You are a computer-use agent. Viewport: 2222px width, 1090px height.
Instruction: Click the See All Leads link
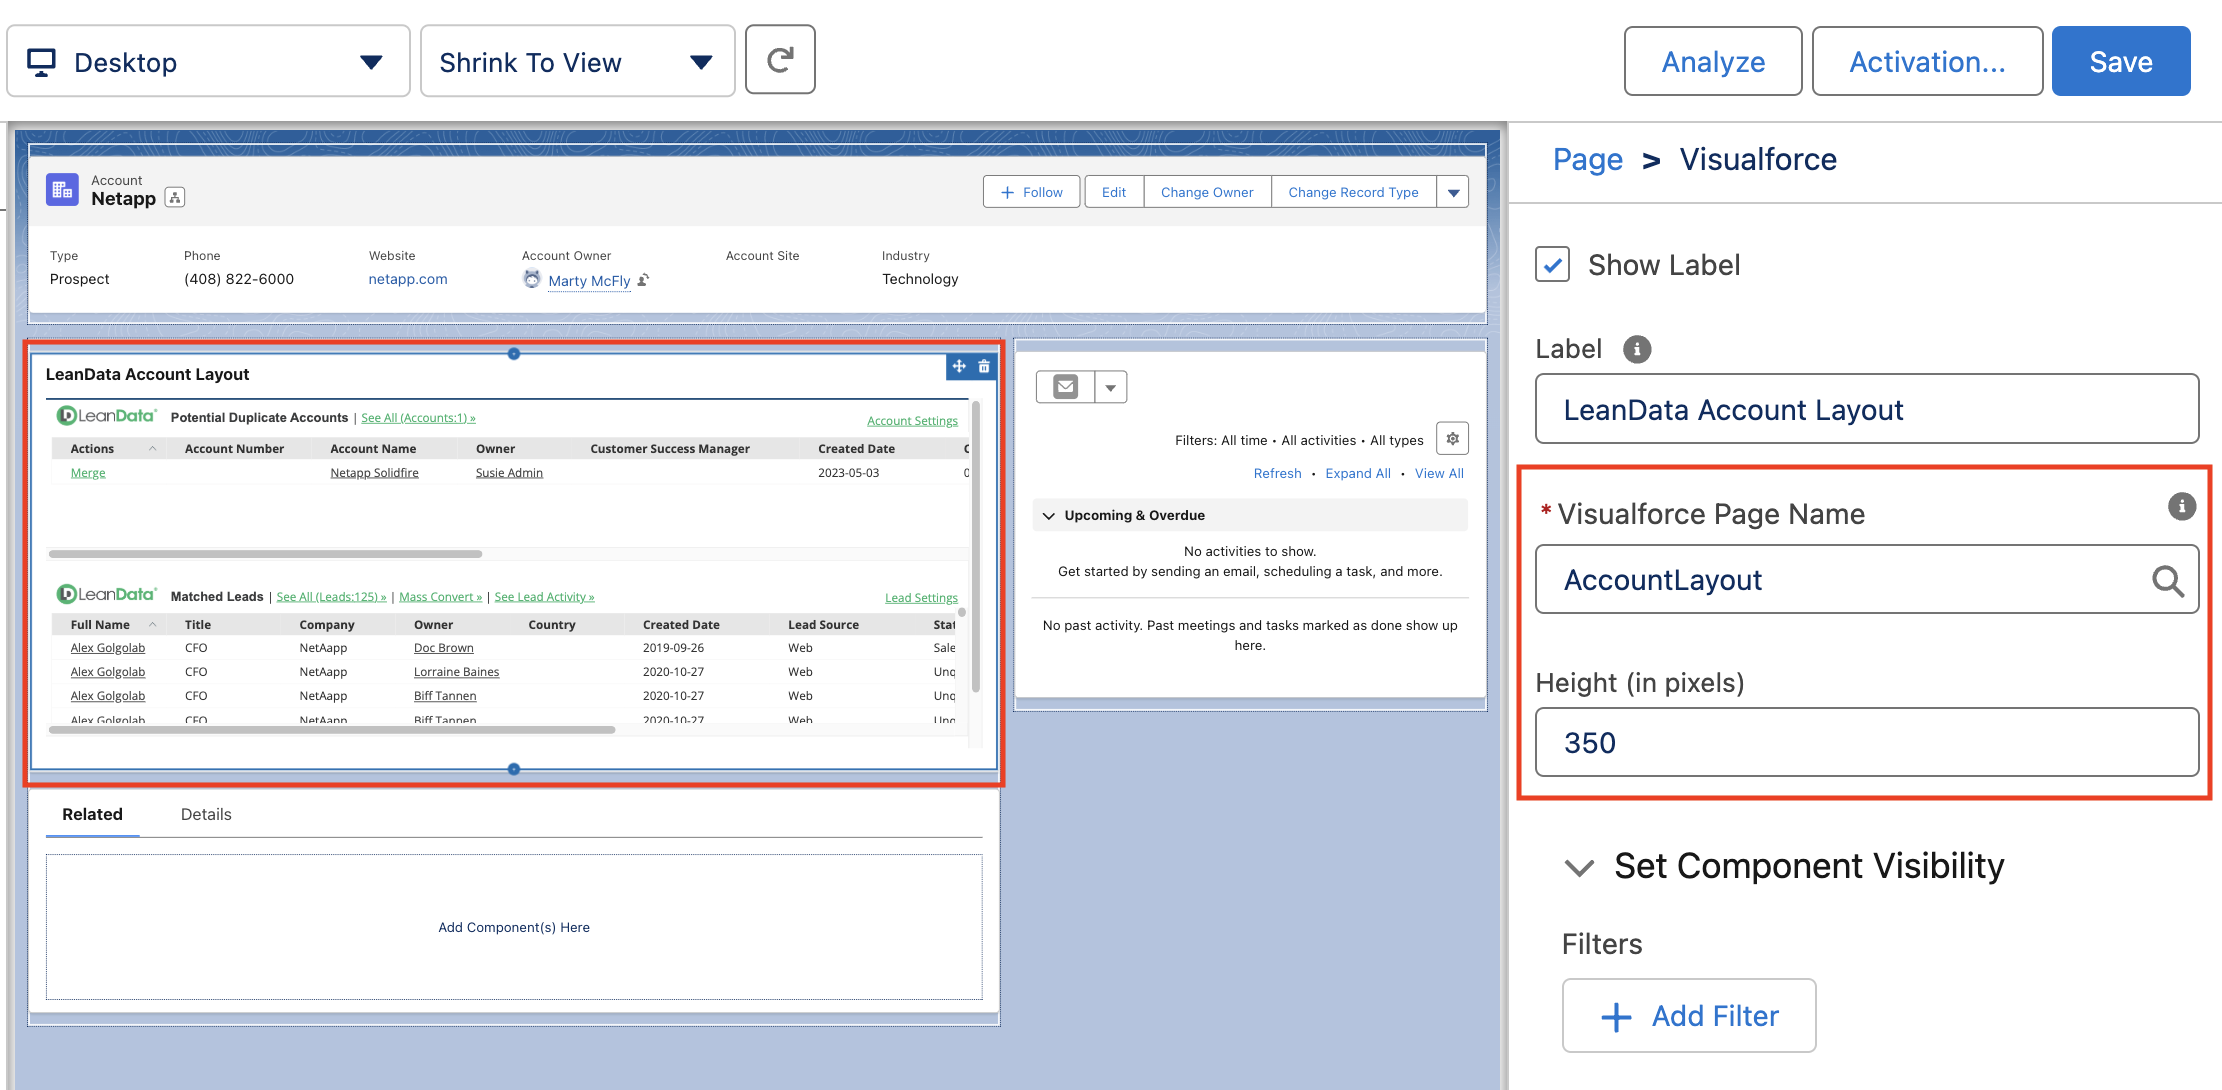click(331, 597)
